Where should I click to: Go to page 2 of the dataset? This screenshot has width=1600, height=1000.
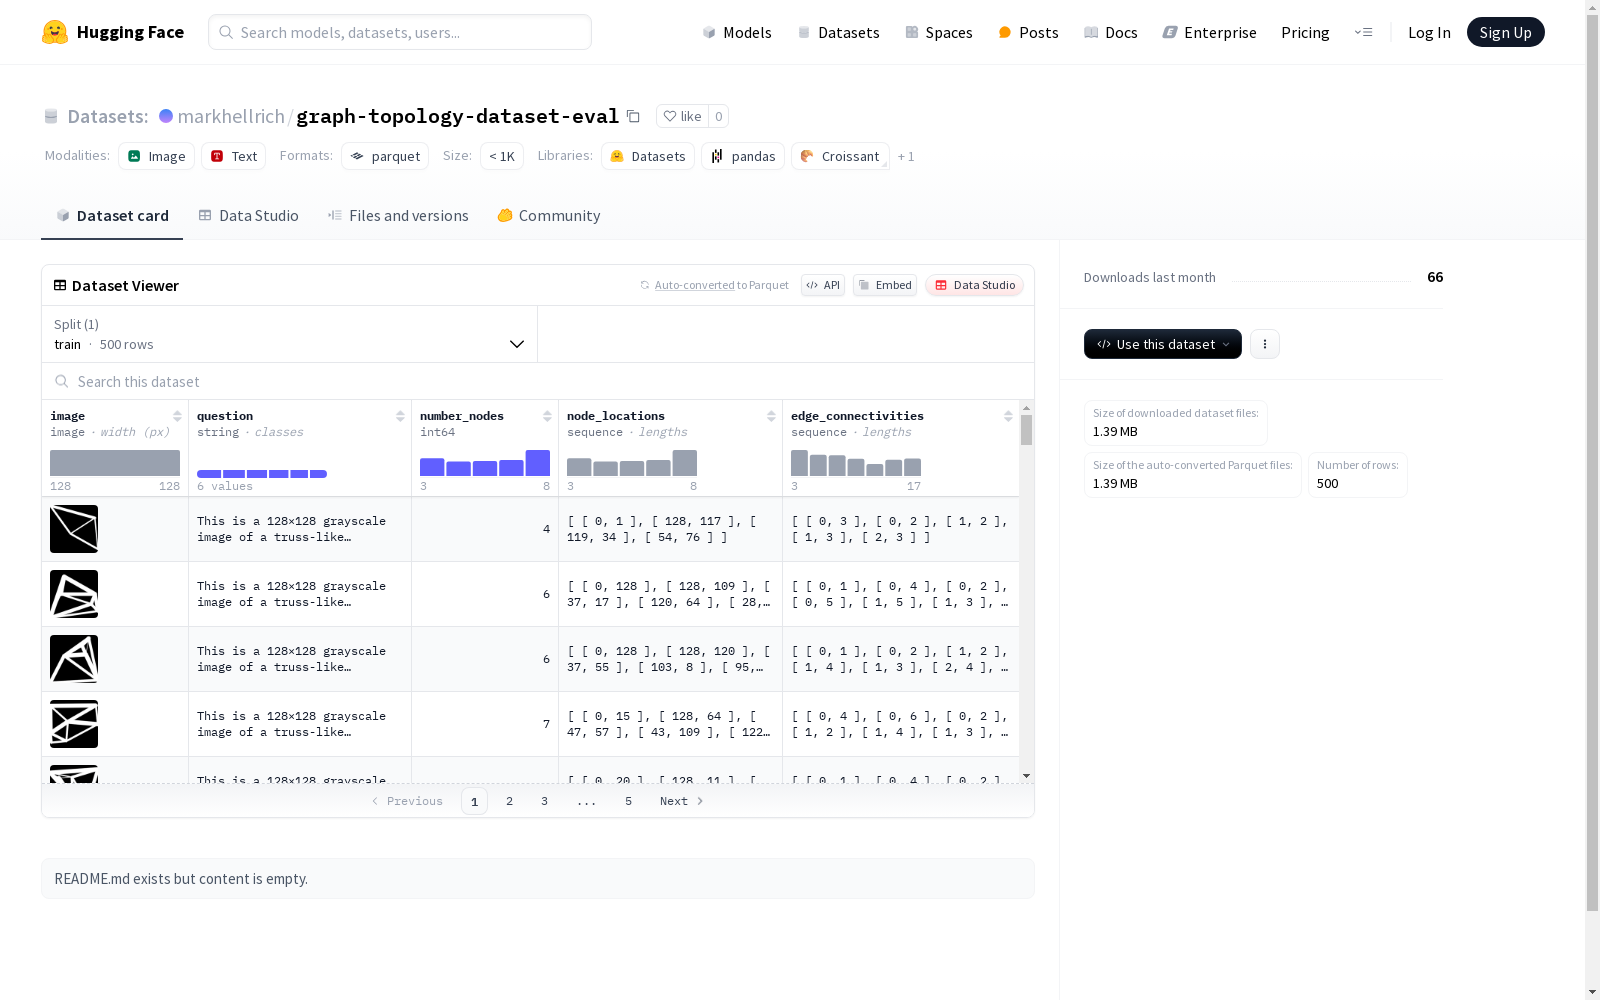pos(510,801)
